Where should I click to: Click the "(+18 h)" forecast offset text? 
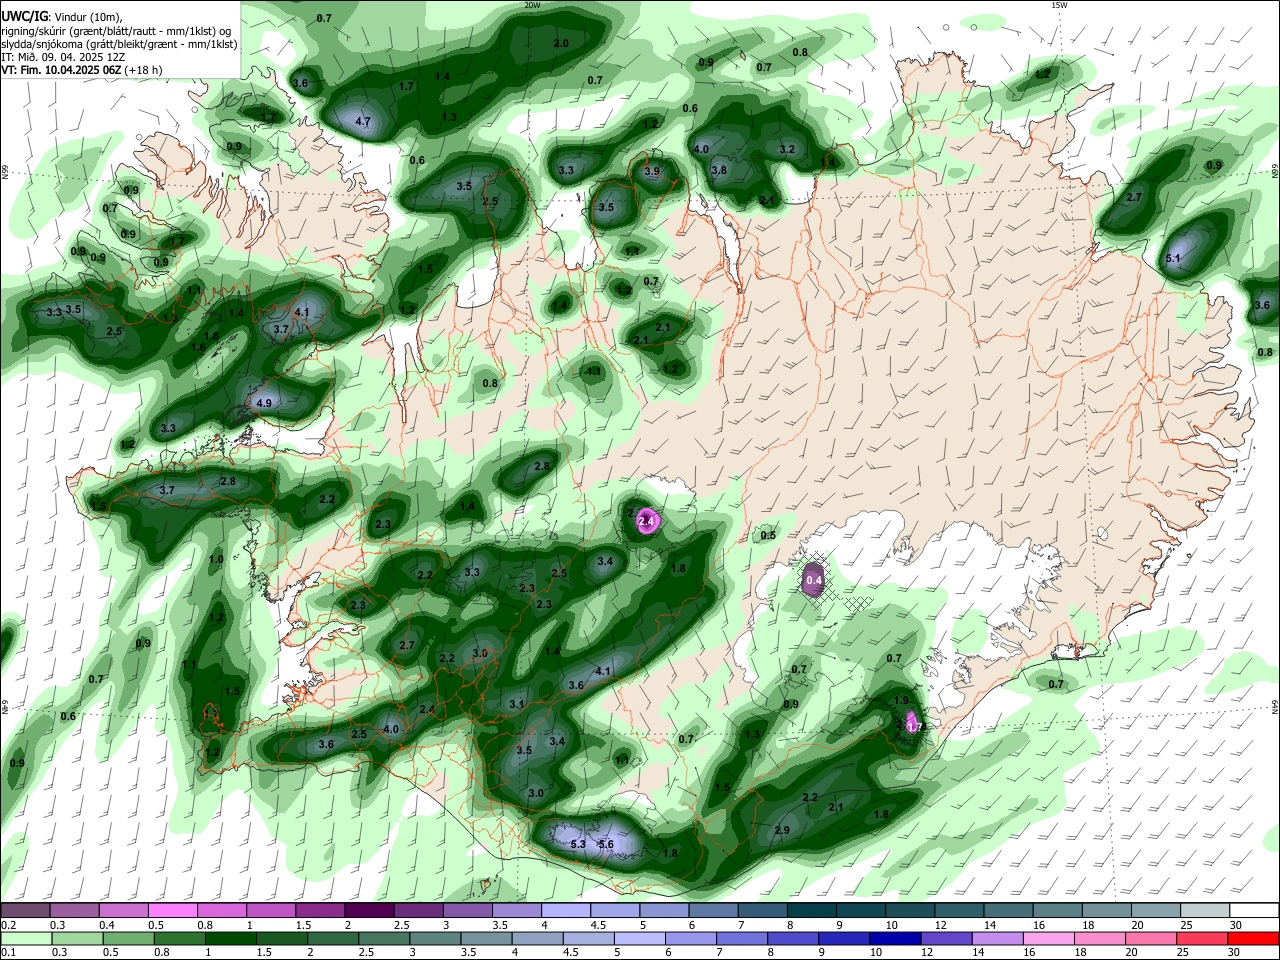click(x=143, y=70)
